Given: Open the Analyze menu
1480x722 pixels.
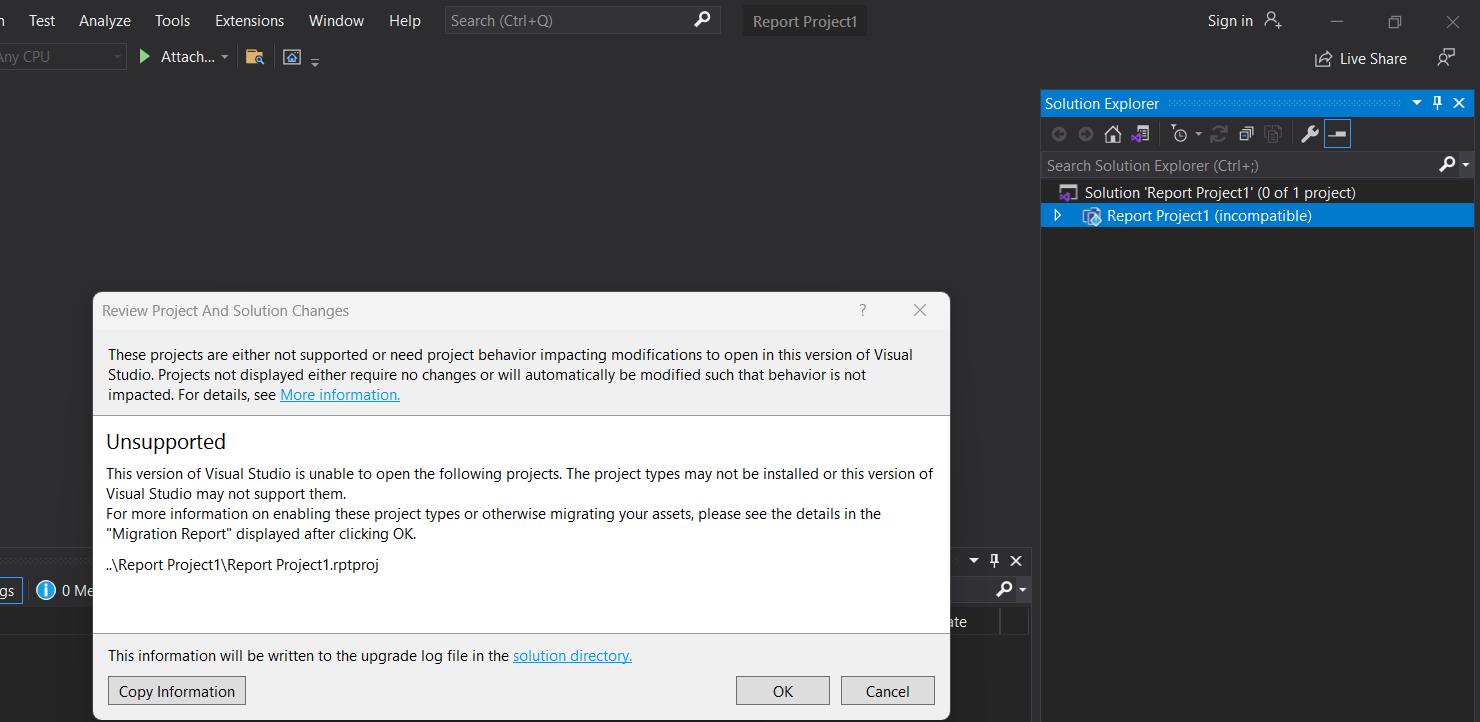Looking at the screenshot, I should pos(105,20).
